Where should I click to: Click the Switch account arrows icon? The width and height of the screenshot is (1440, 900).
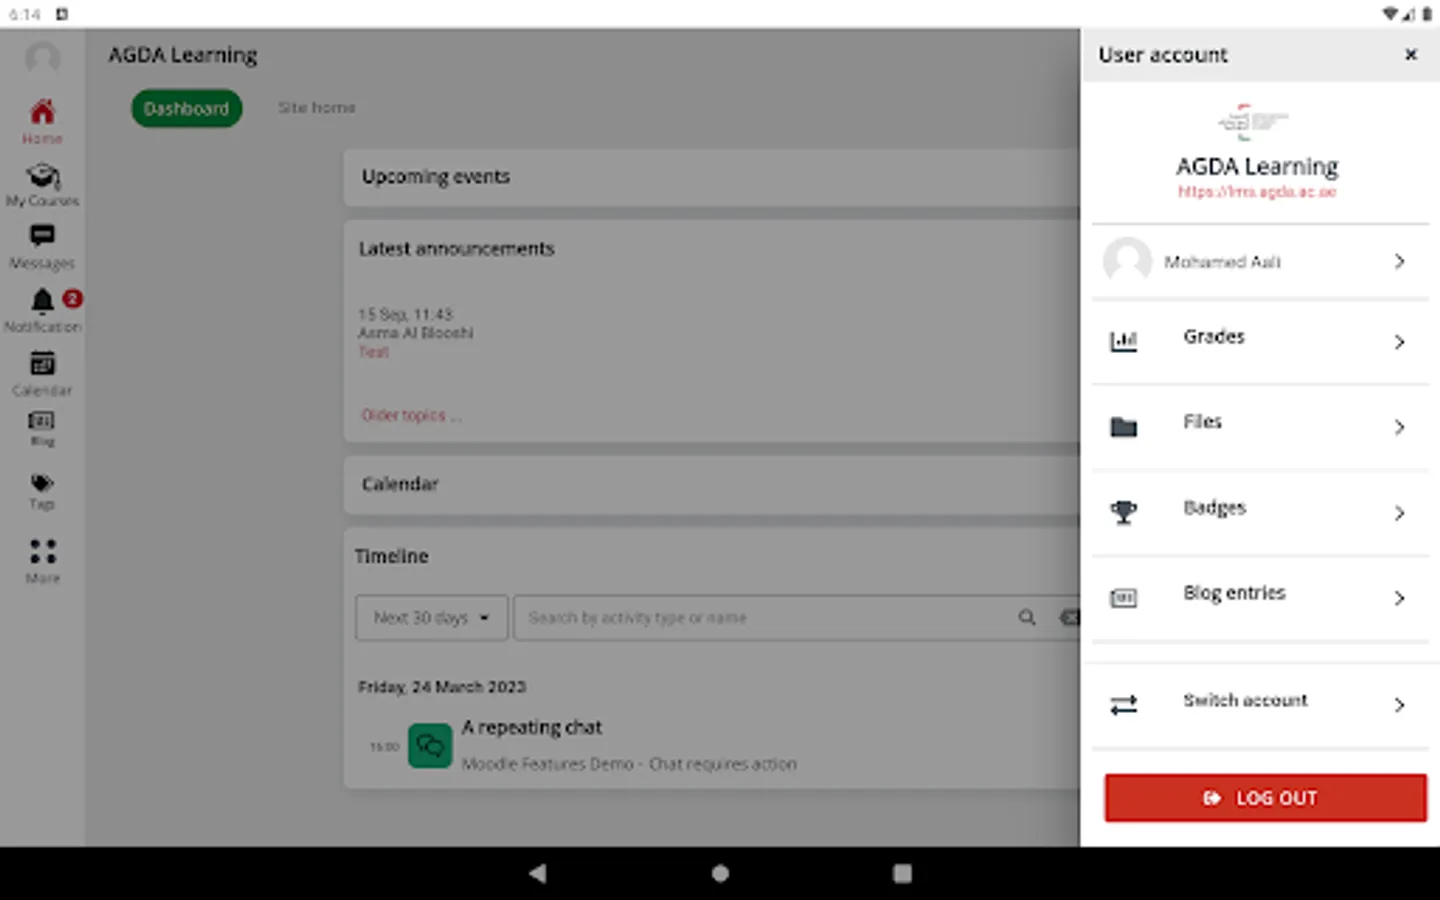tap(1124, 705)
